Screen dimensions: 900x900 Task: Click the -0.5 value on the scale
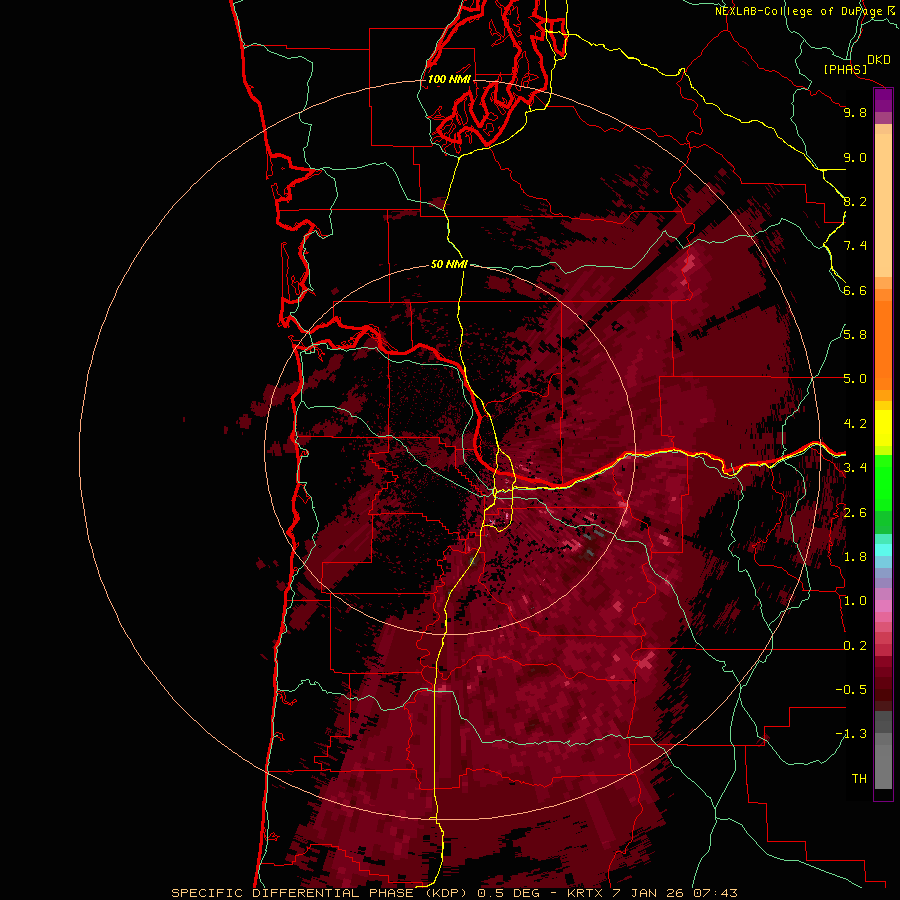tap(851, 690)
